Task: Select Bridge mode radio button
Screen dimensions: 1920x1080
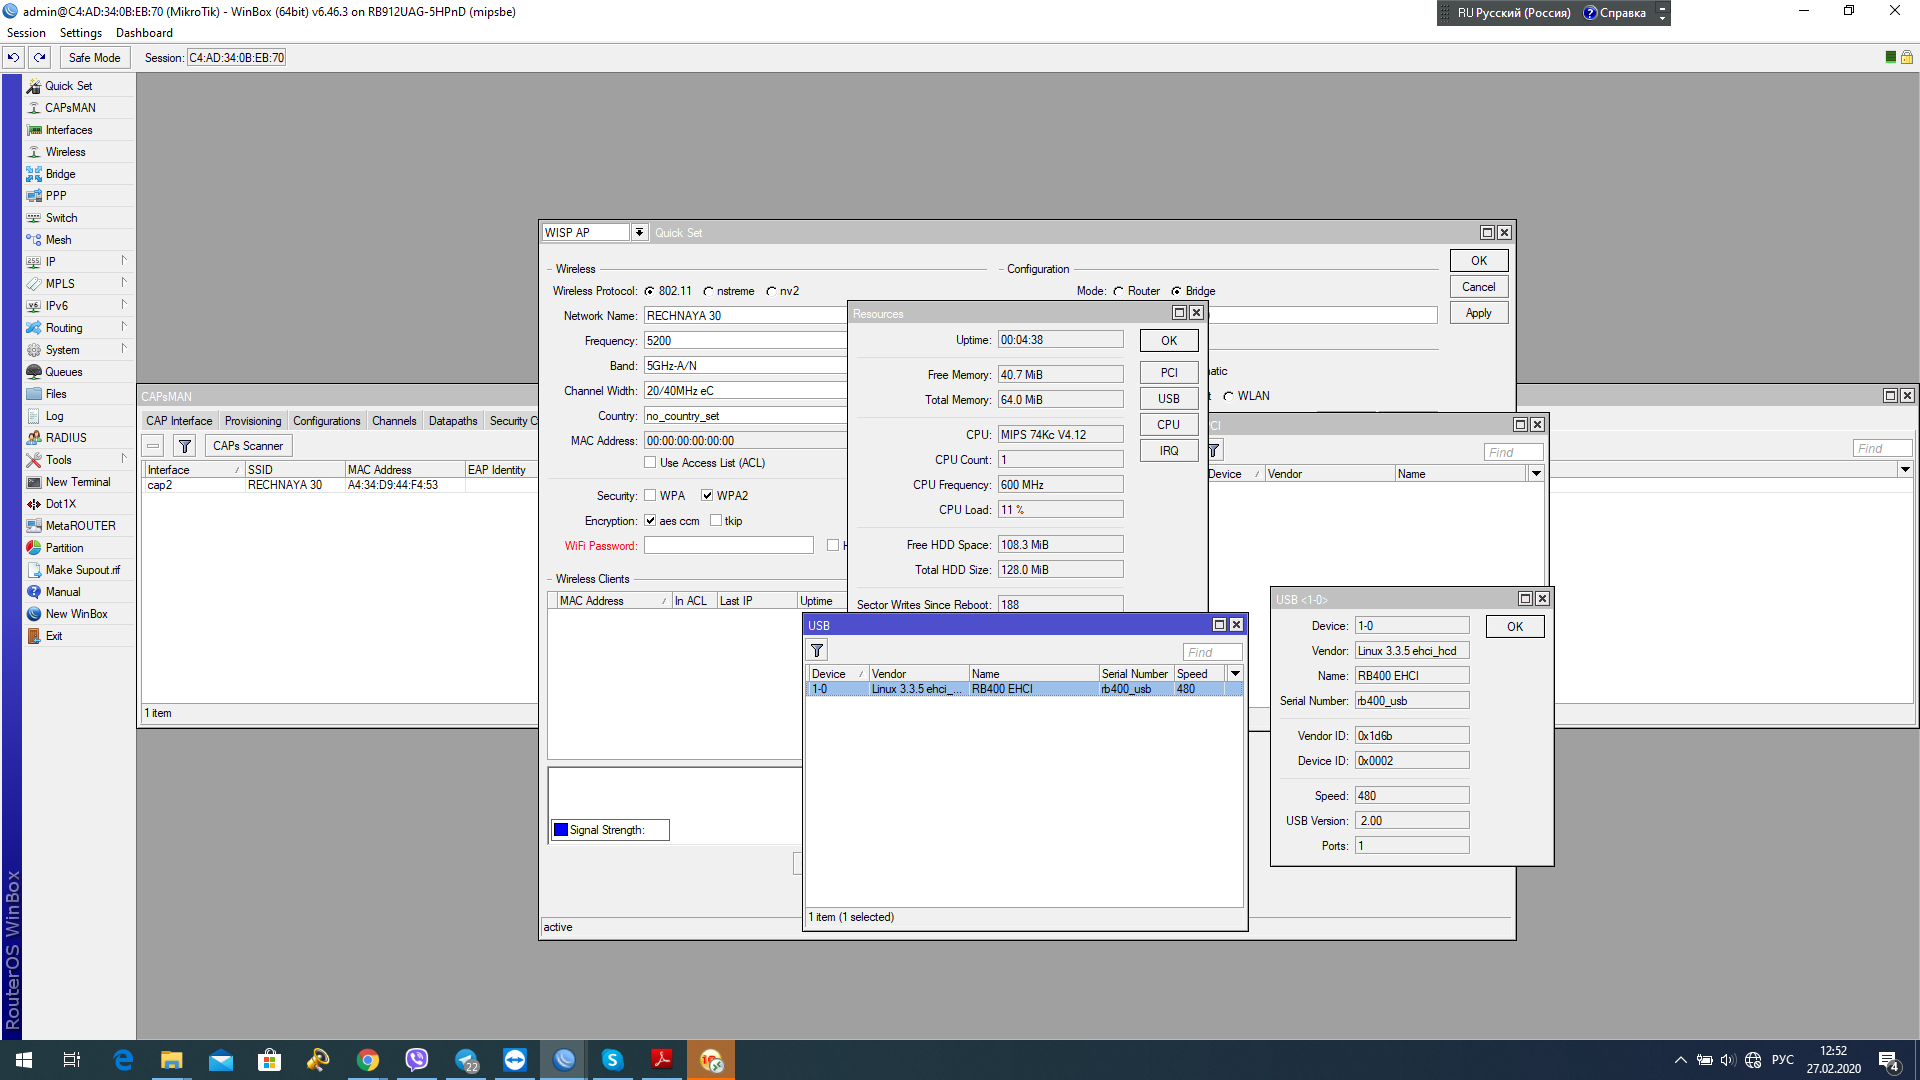Action: pyautogui.click(x=1176, y=292)
